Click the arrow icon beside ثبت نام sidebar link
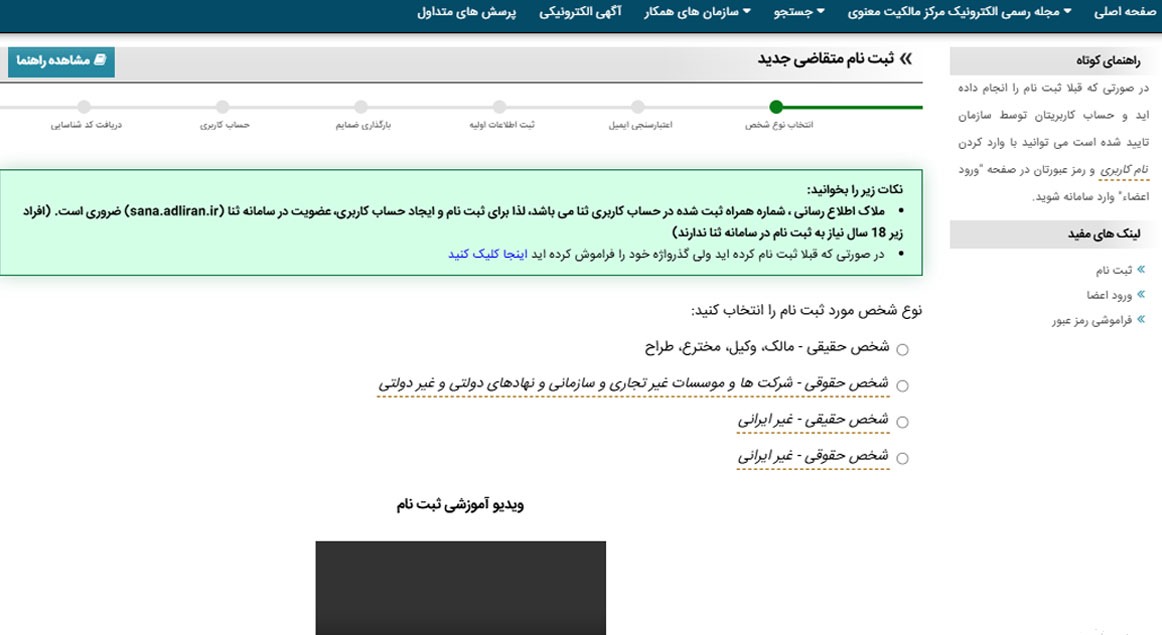Viewport: 1162px width, 635px height. point(1141,270)
